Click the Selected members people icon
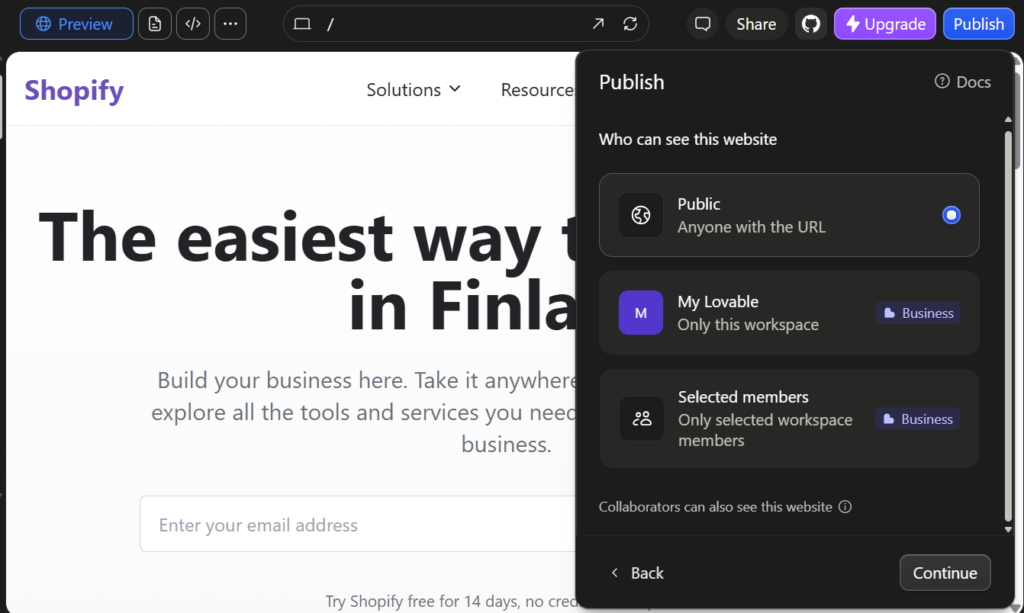 [x=641, y=418]
